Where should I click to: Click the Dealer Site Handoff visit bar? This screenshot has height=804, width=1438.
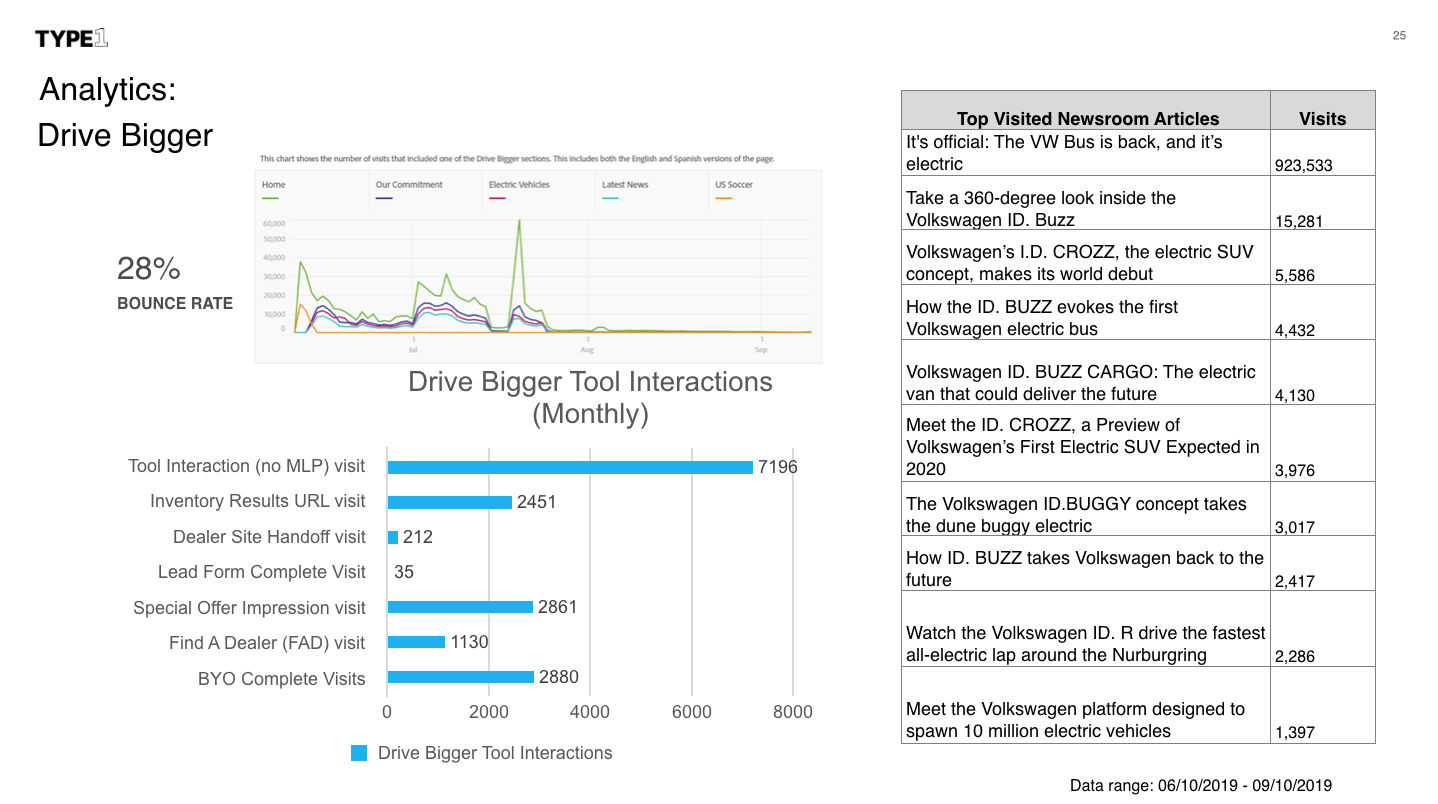point(393,537)
